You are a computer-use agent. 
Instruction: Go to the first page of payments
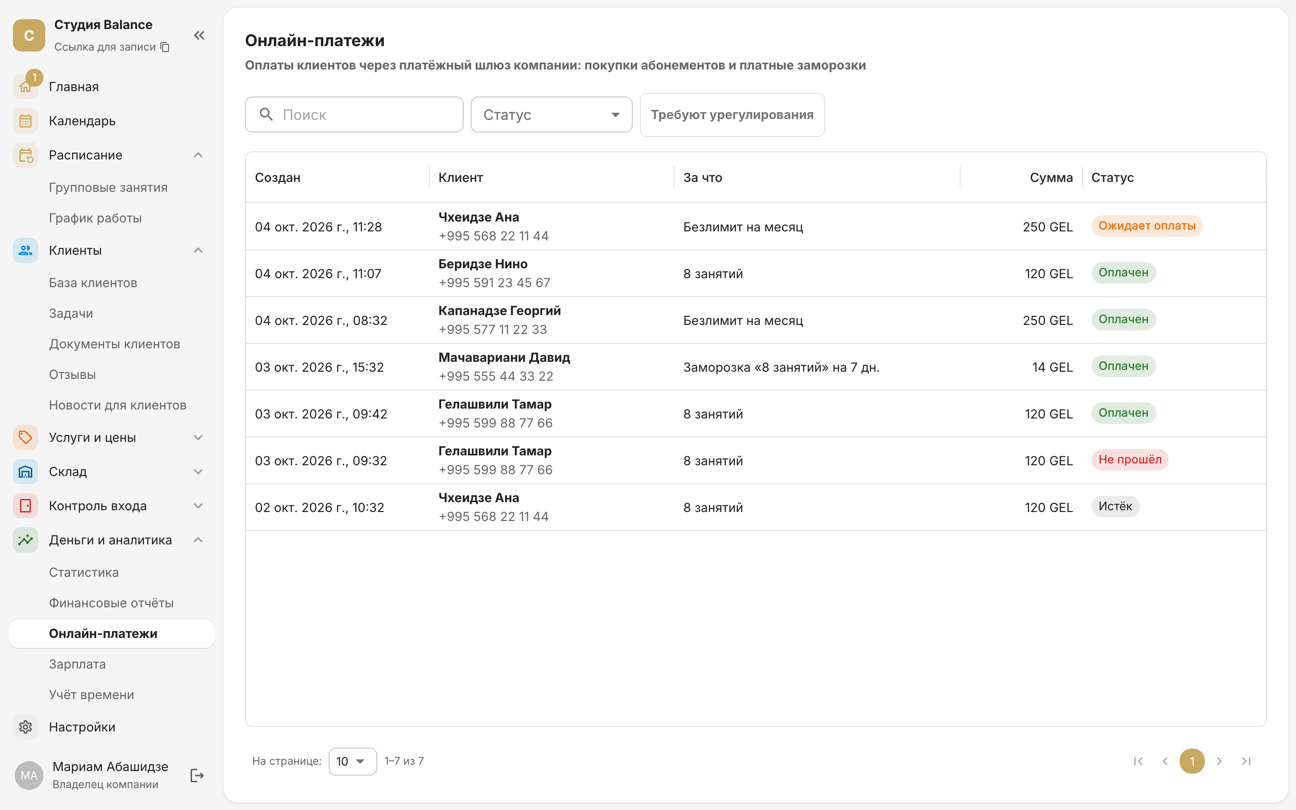1138,761
